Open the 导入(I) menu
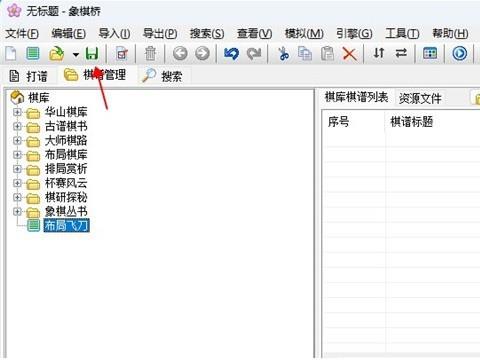This screenshot has width=480, height=360. point(114,33)
